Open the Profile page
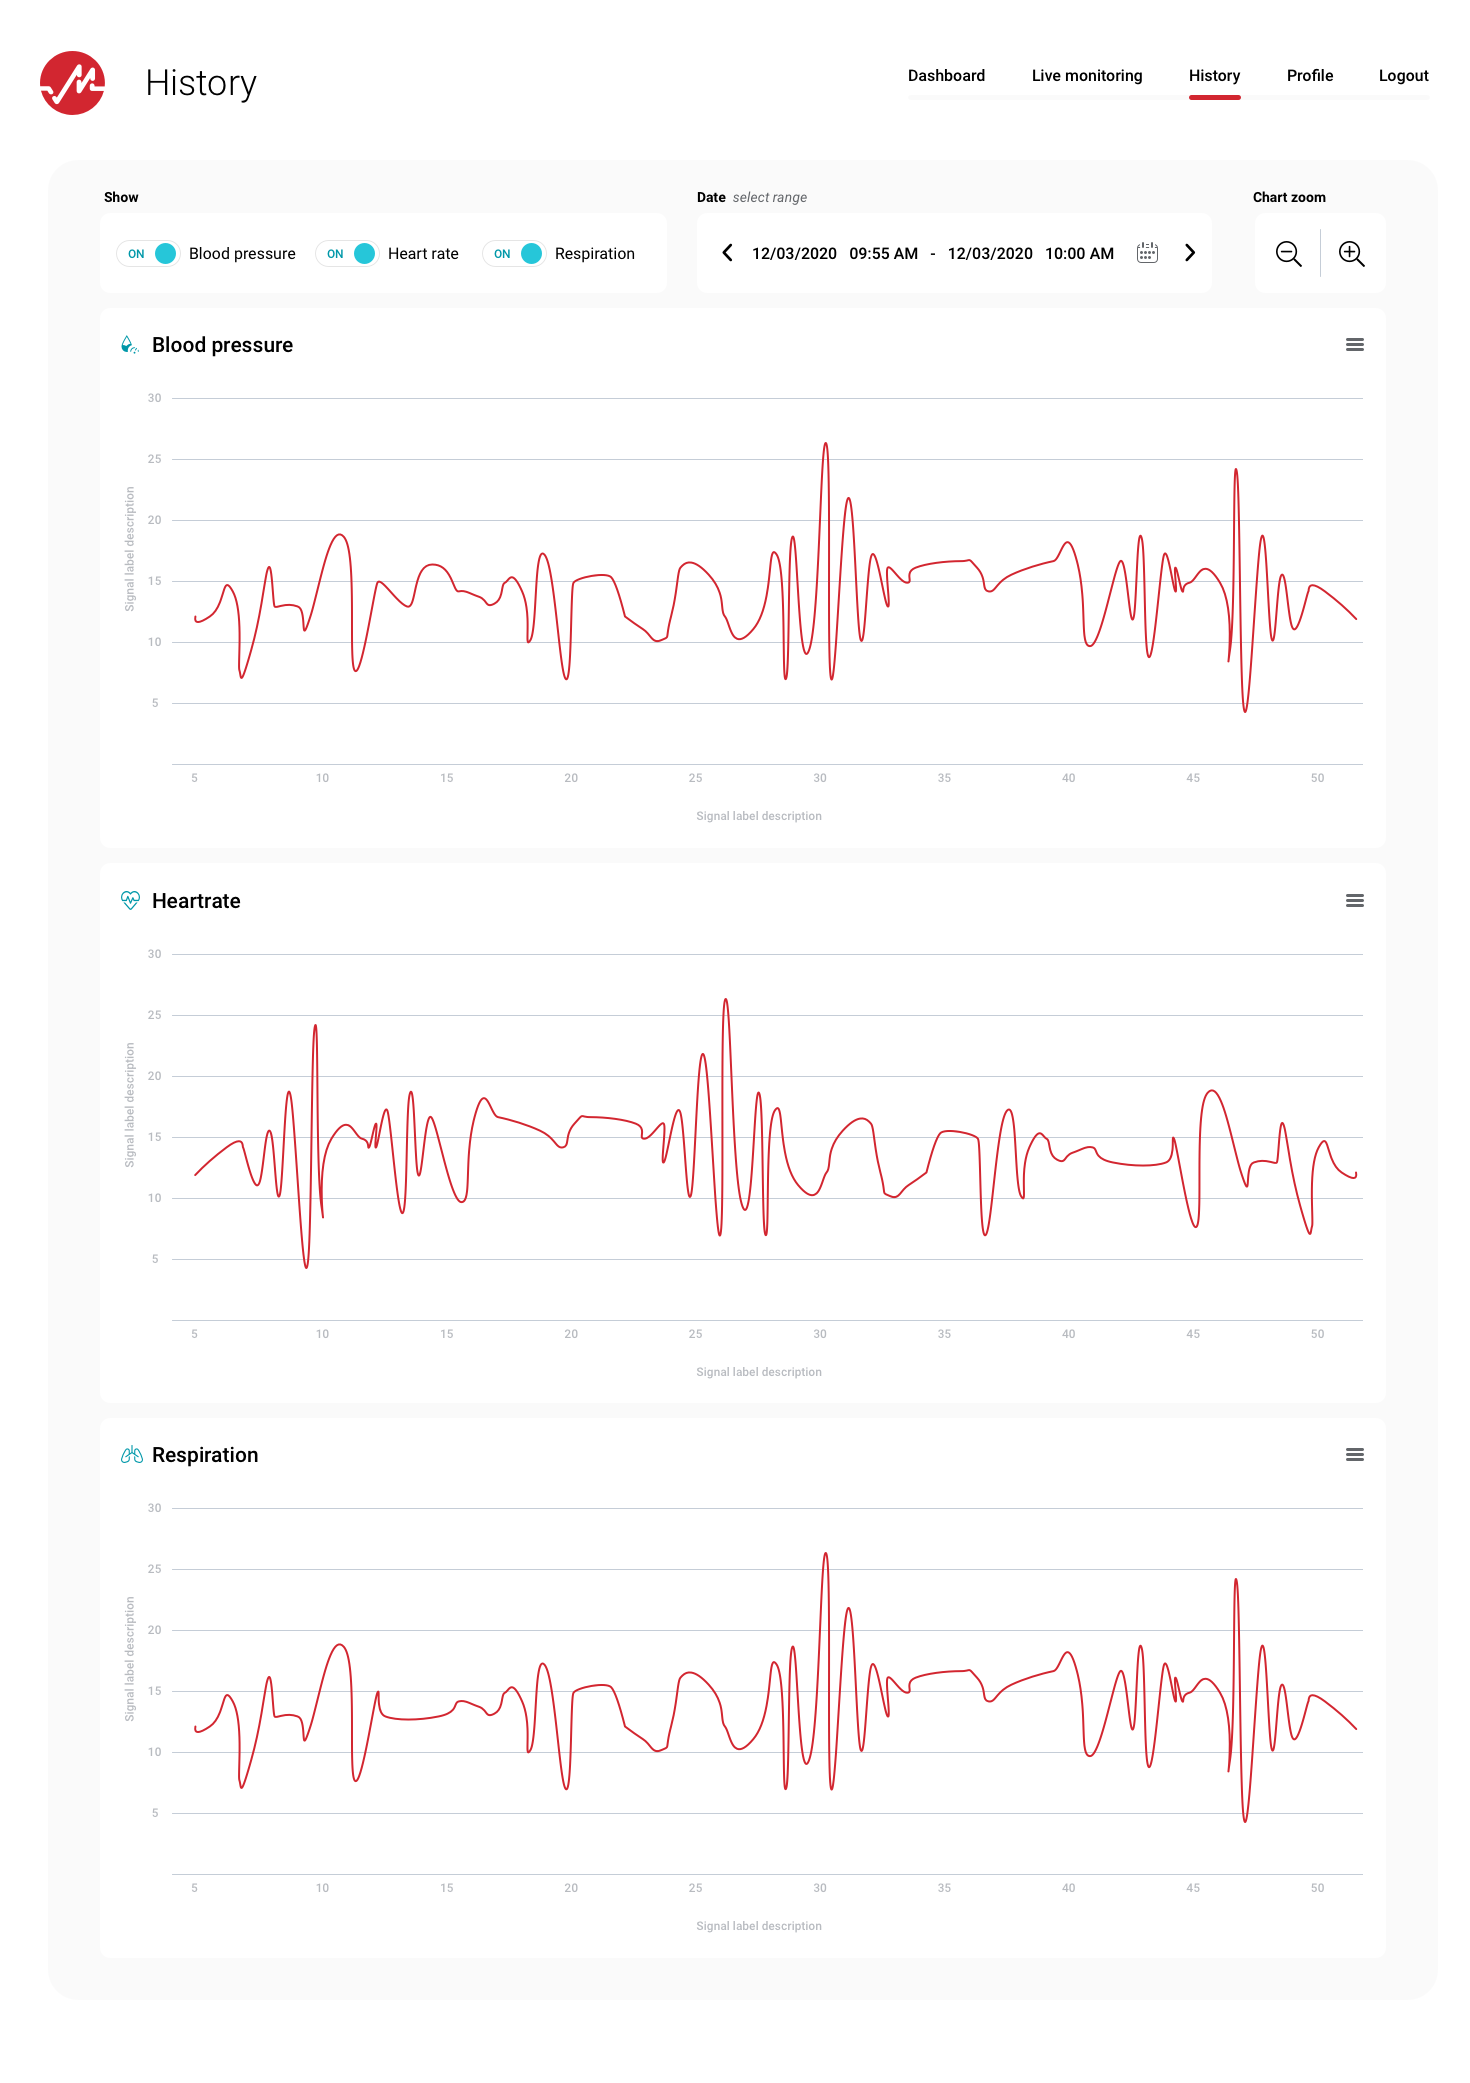The height and width of the screenshot is (2083, 1470). pyautogui.click(x=1309, y=76)
